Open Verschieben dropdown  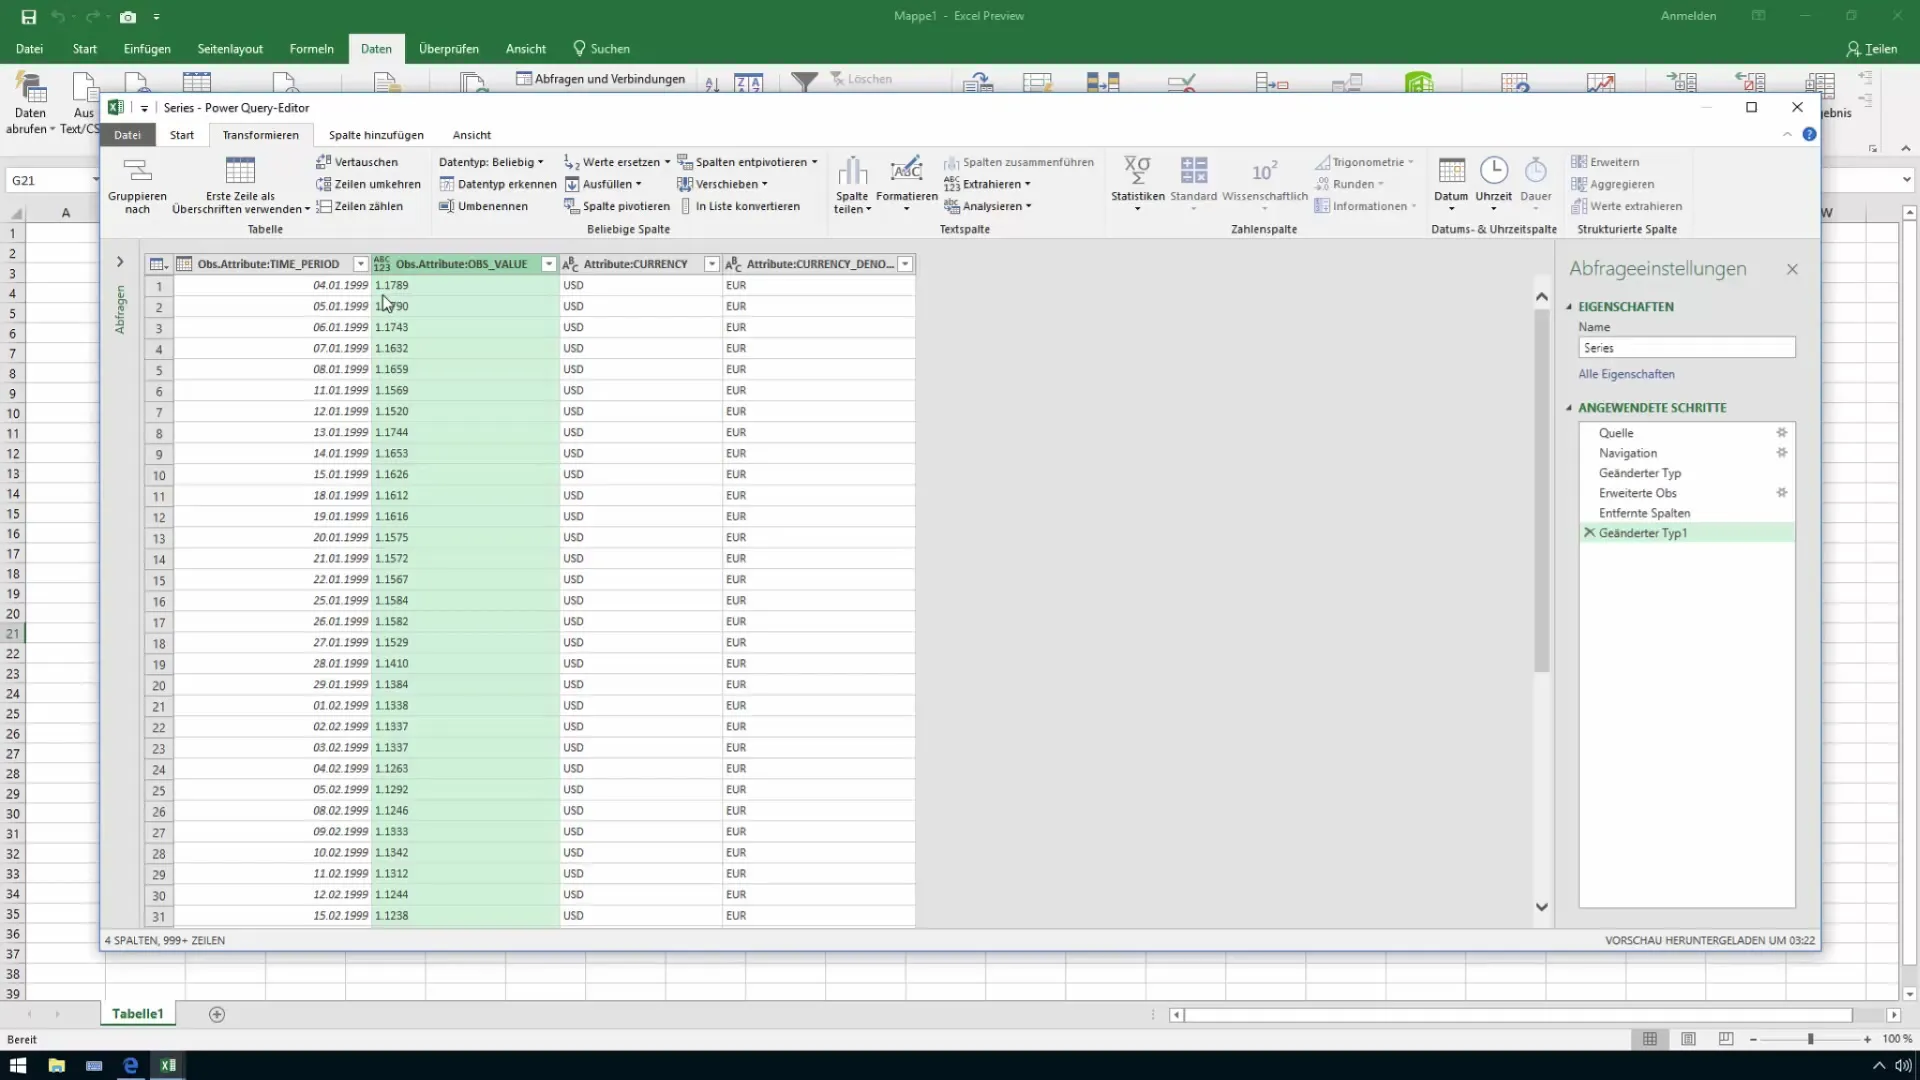point(722,184)
